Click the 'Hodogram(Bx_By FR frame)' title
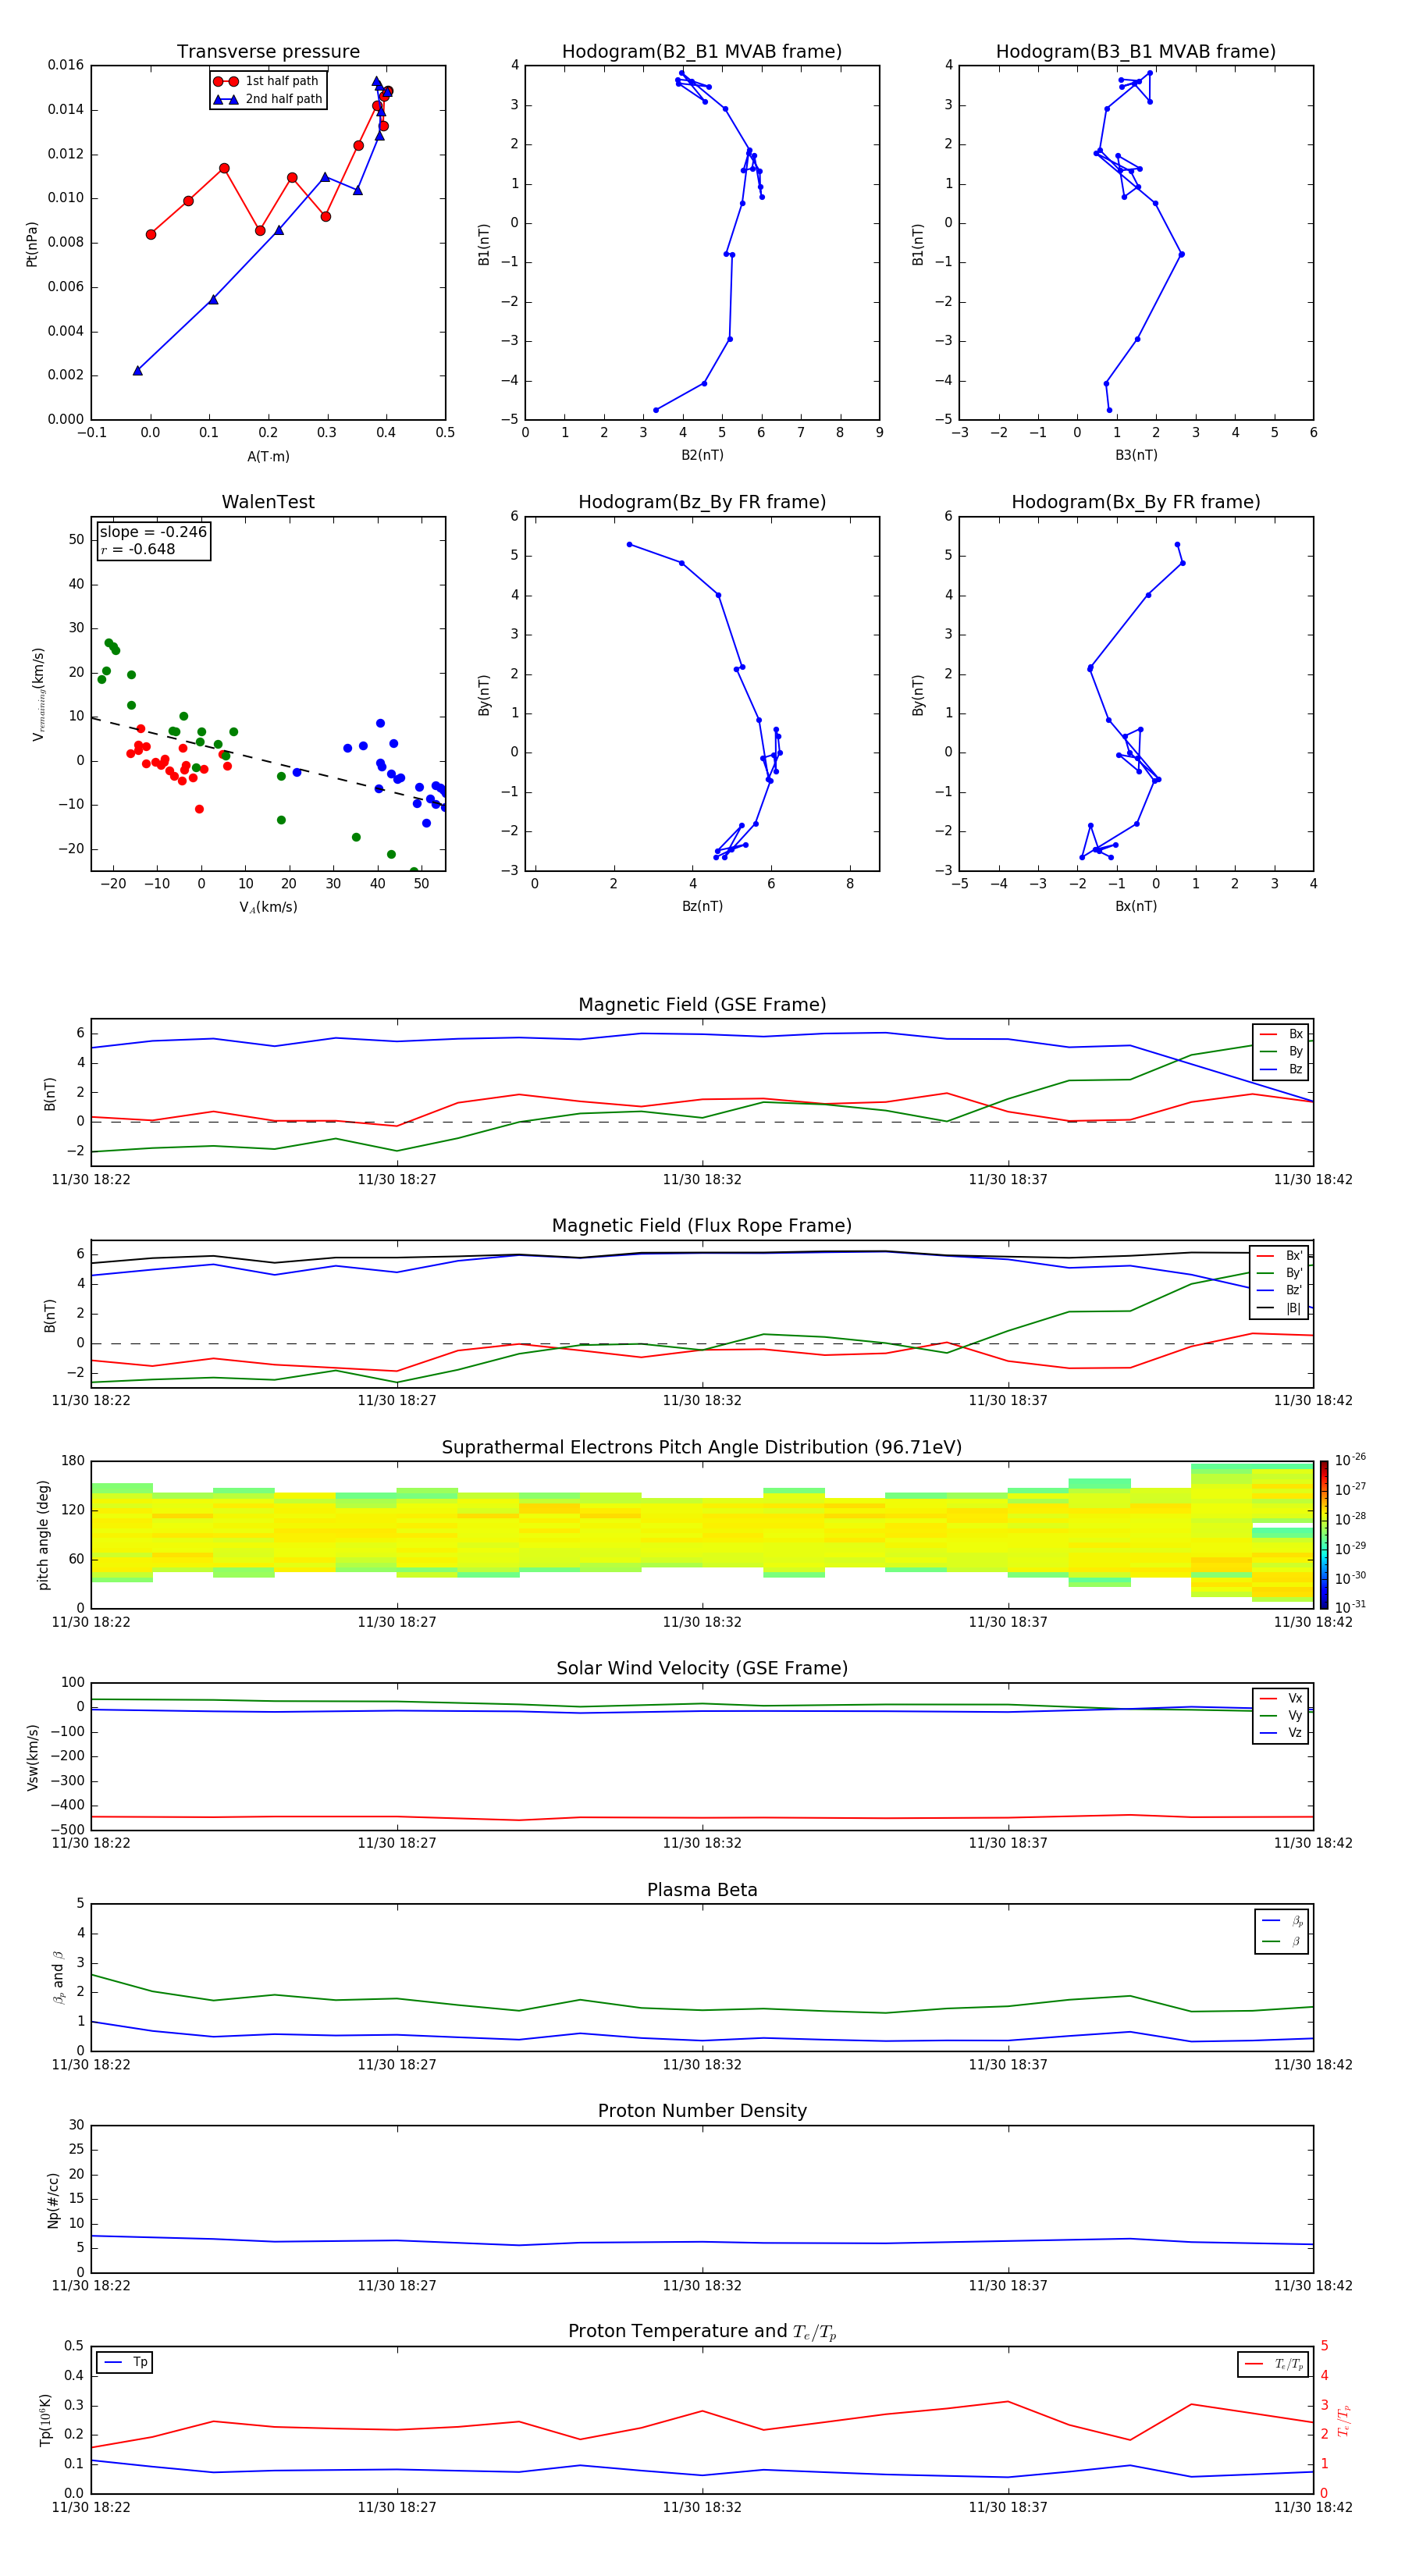1405x2576 pixels. pos(1136,502)
